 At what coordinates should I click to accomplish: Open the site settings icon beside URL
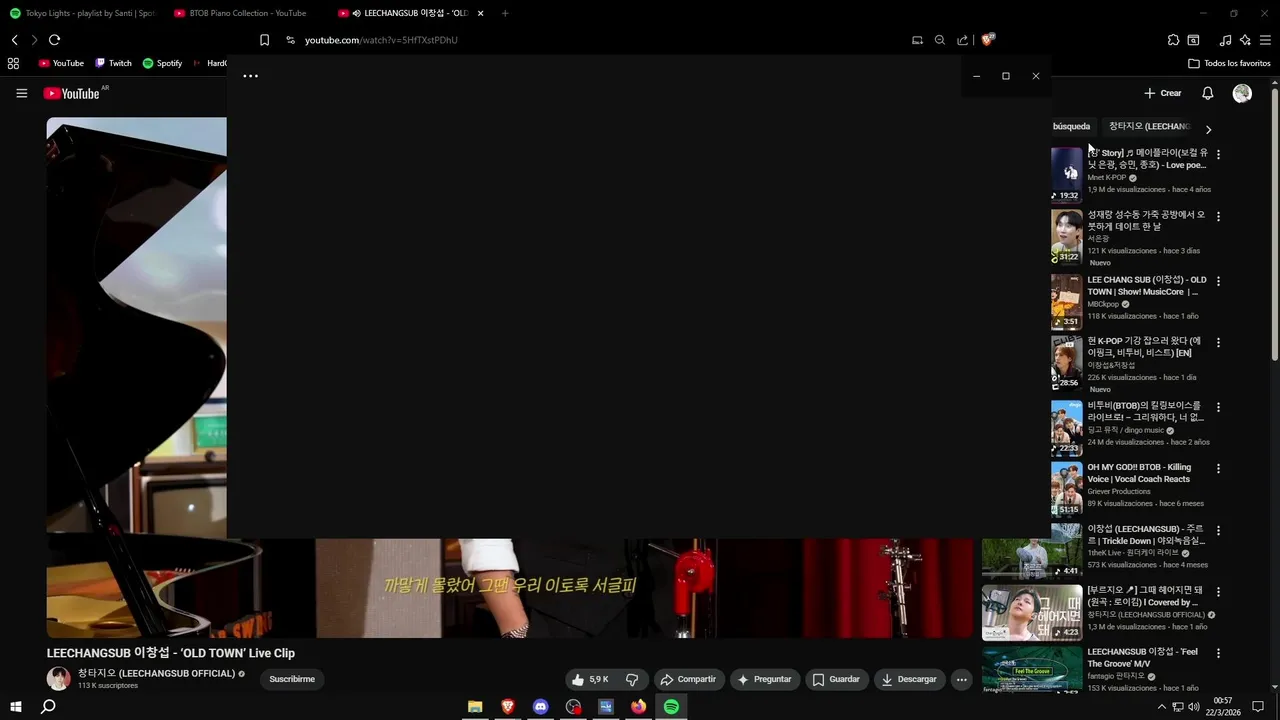click(290, 40)
